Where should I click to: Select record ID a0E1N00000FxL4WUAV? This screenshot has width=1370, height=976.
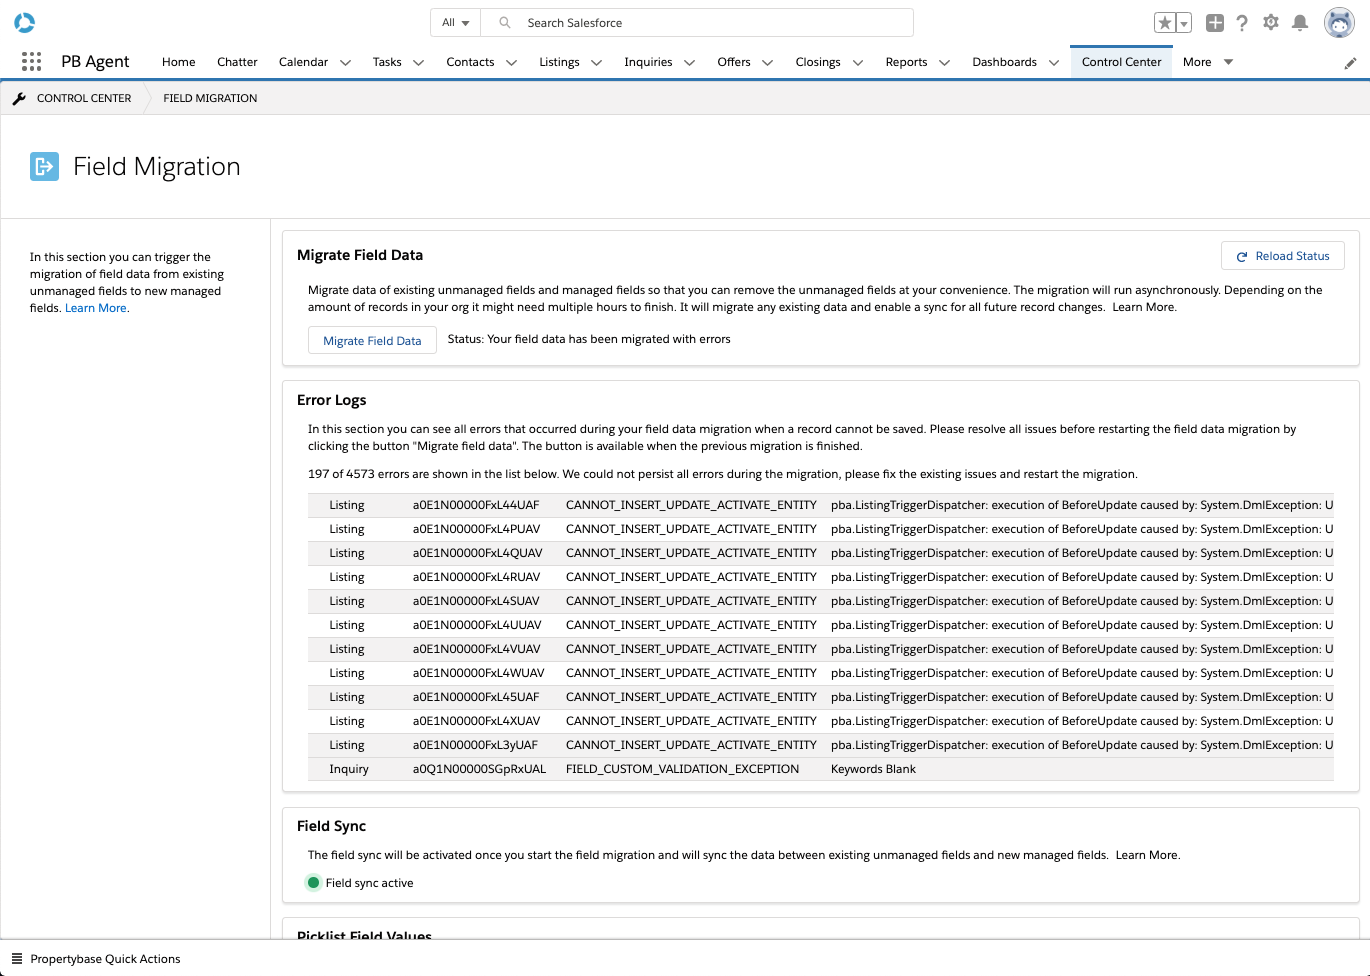(479, 673)
